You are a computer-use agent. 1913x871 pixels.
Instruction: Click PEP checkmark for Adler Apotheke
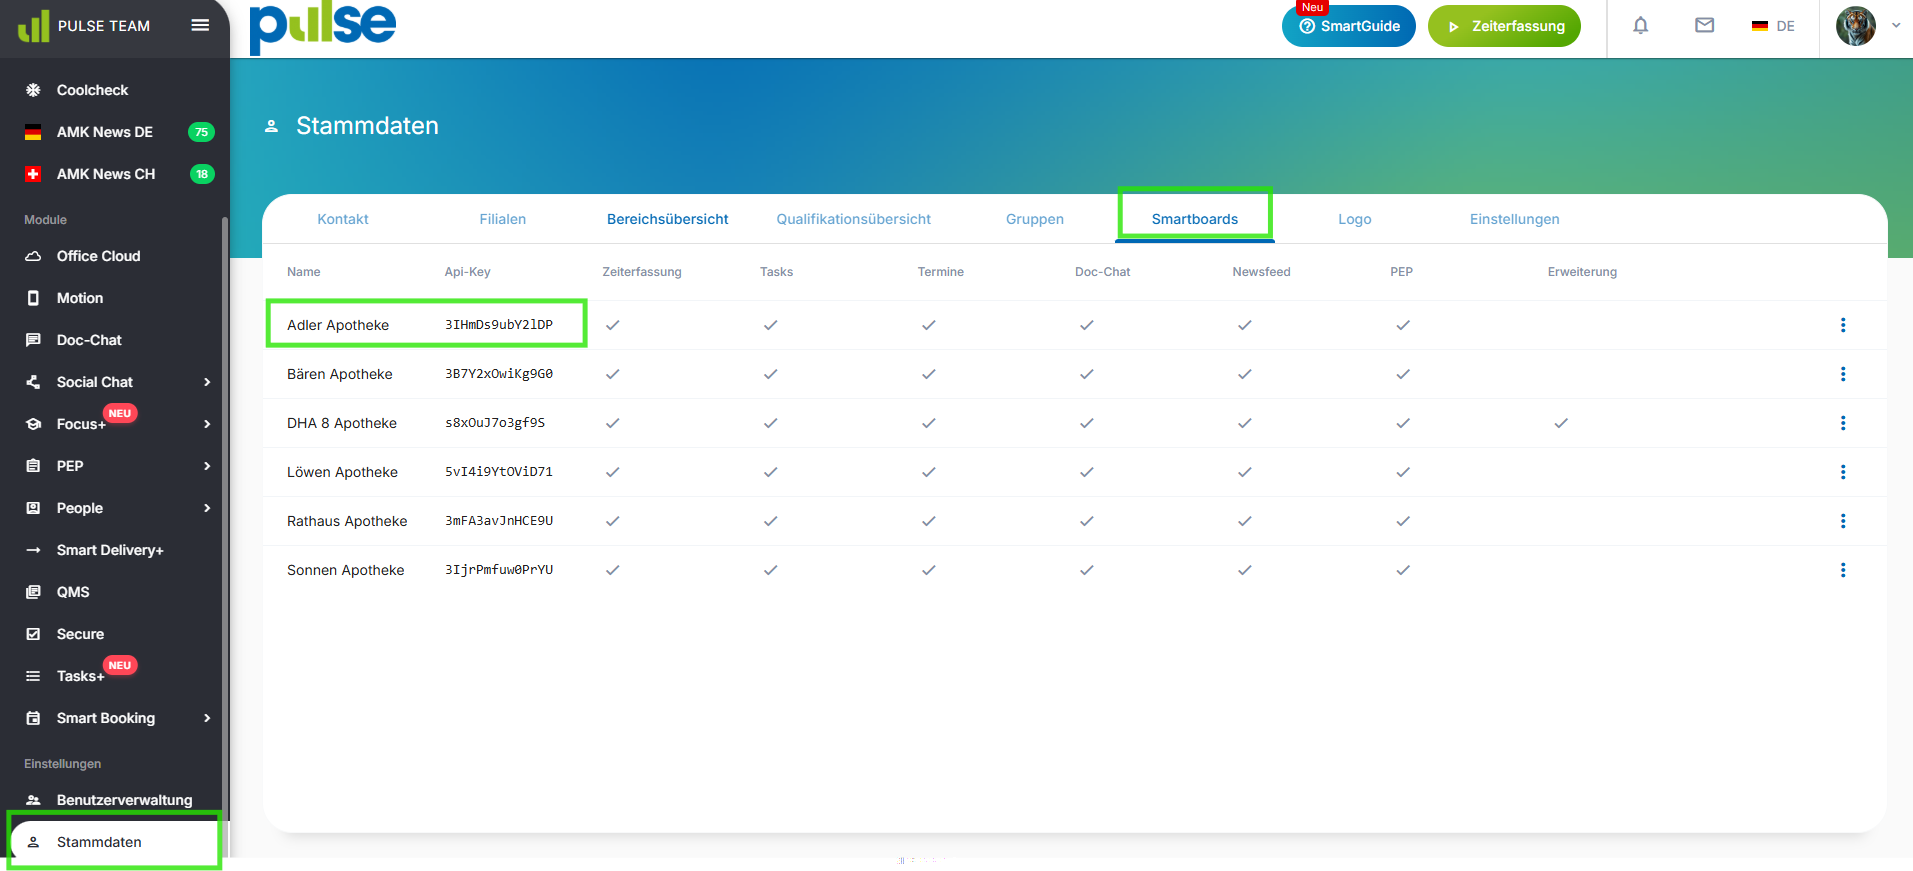point(1403,325)
